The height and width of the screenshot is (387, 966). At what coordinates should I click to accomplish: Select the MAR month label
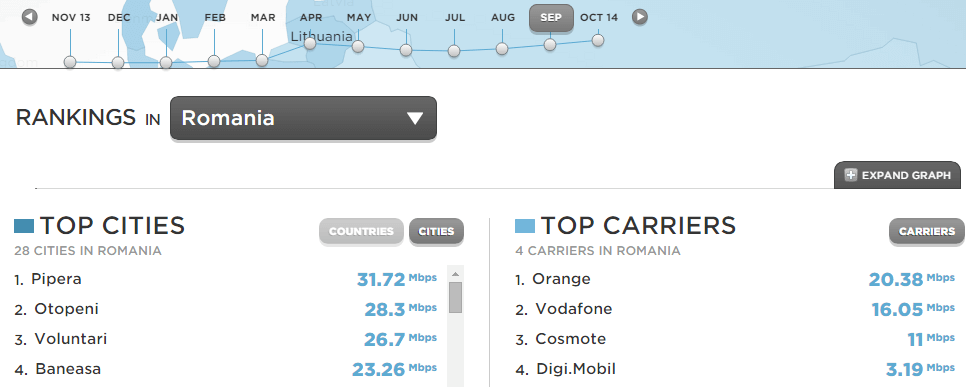[x=263, y=17]
